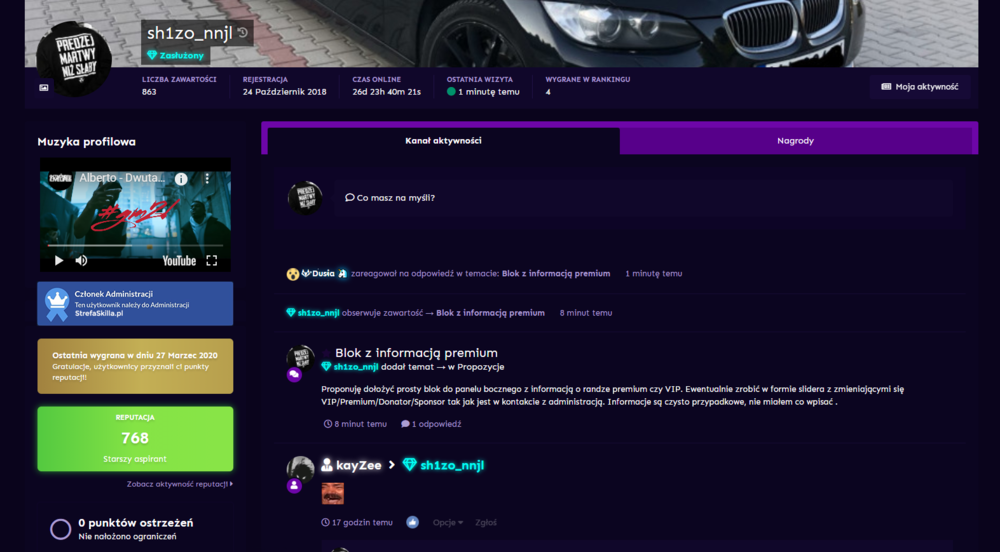Click the 8 minut temu timestamp under the topic
This screenshot has width=1000, height=552.
click(x=355, y=424)
